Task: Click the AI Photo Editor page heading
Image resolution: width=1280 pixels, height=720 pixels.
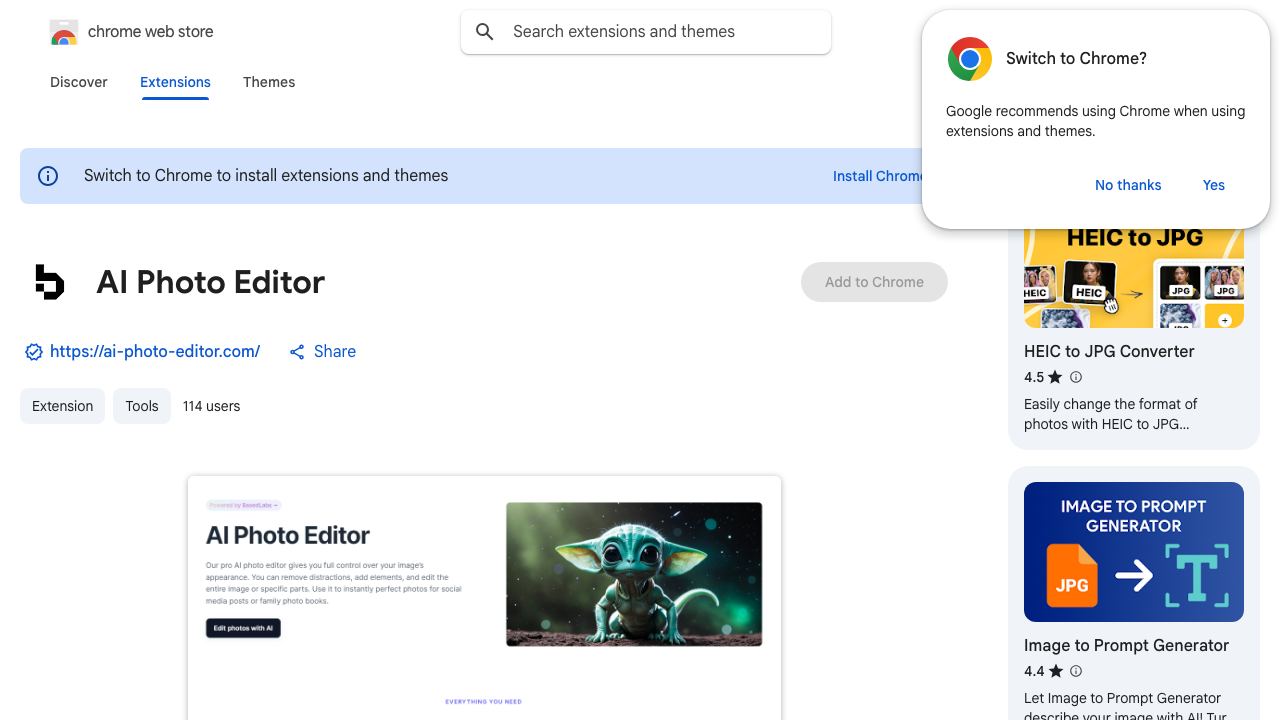Action: pos(211,282)
